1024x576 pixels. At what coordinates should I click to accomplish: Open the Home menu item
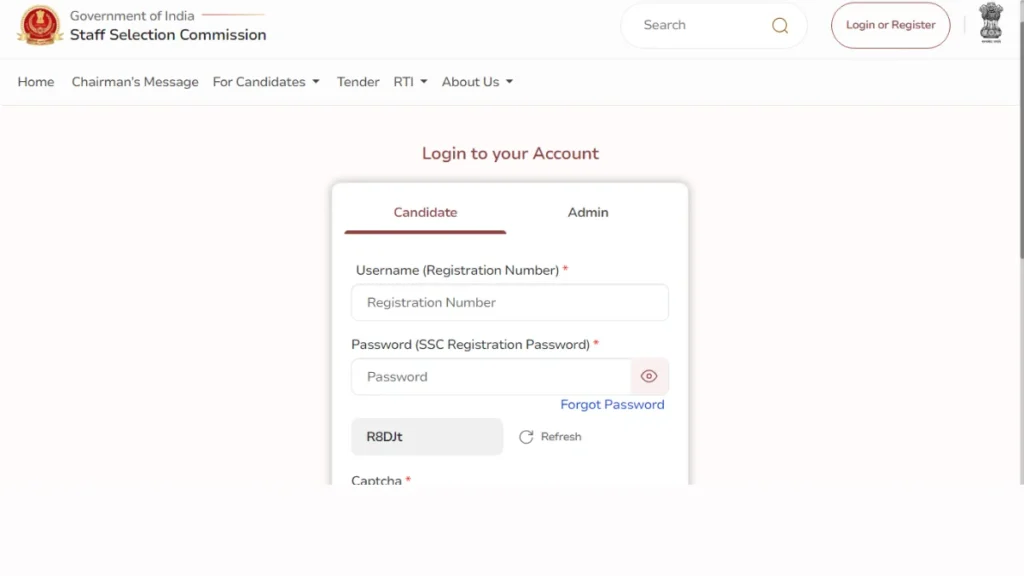(36, 82)
